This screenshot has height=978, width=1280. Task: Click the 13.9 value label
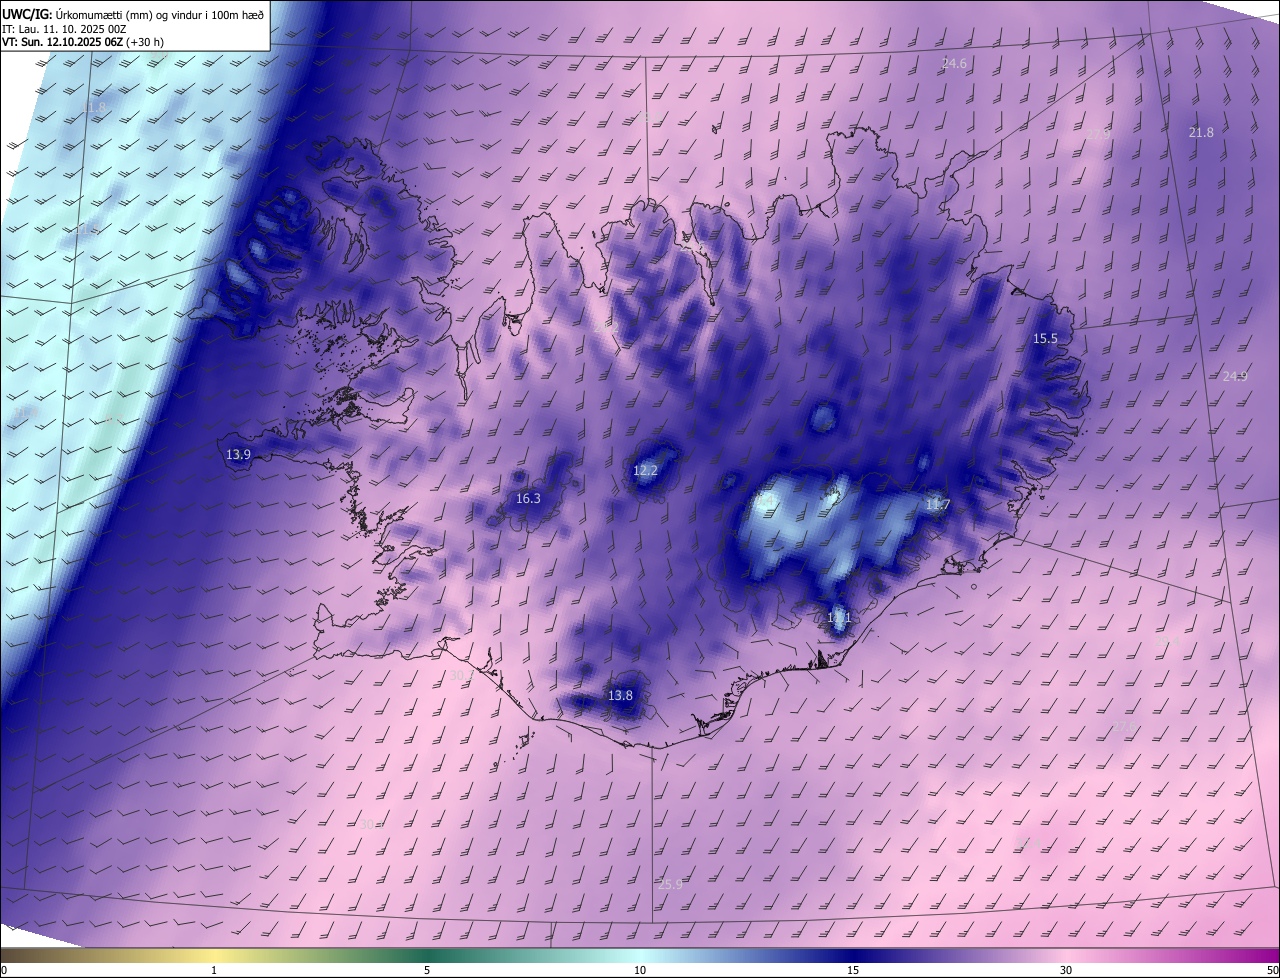click(x=238, y=454)
